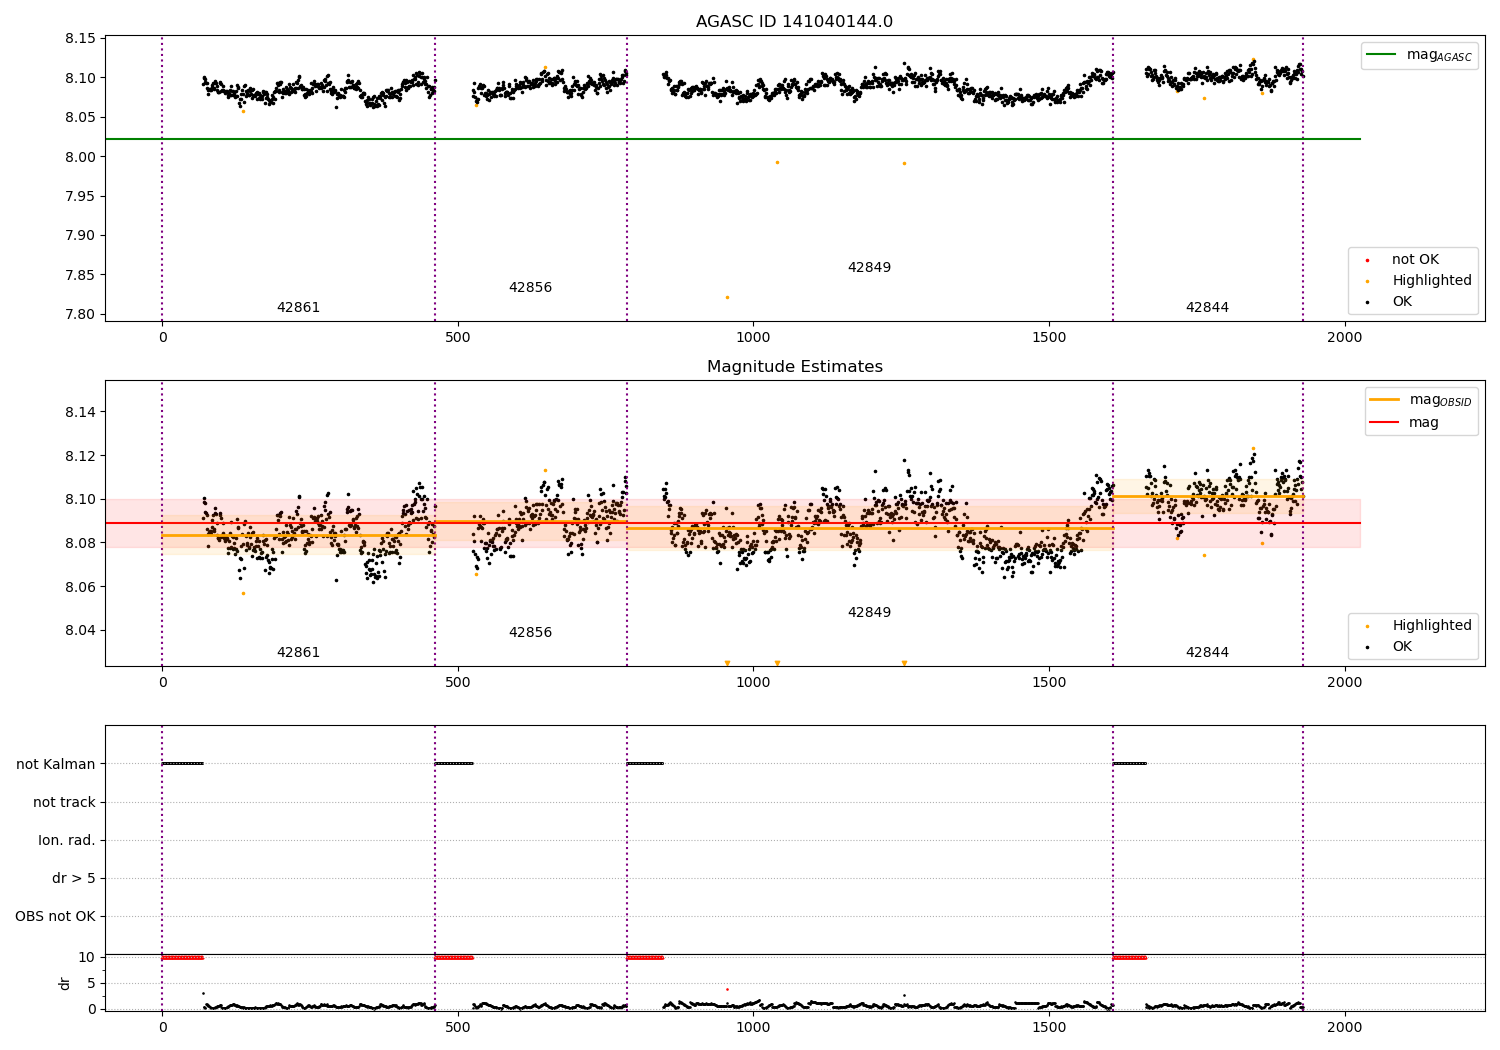This screenshot has height=1050, width=1500.
Task: Click the 42844 label in Magnitude Estimates plot
Action: point(1207,653)
